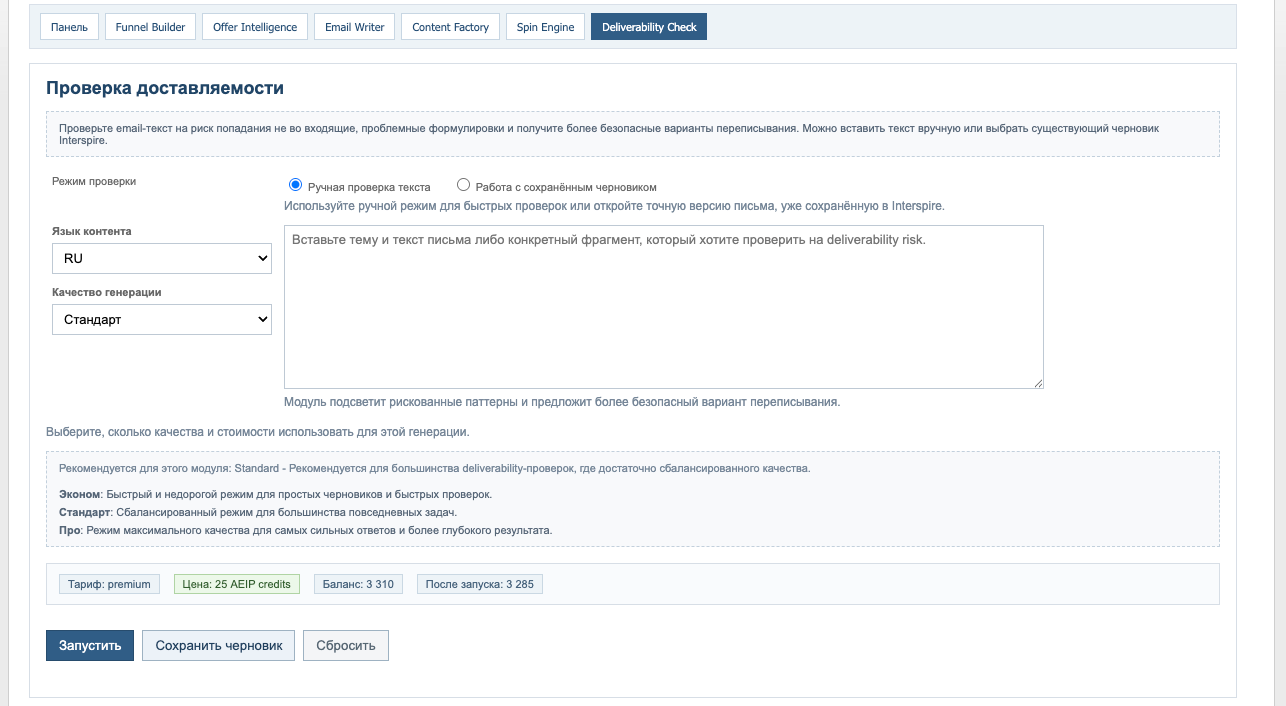Select the Ручная проверка текста mode

296,184
